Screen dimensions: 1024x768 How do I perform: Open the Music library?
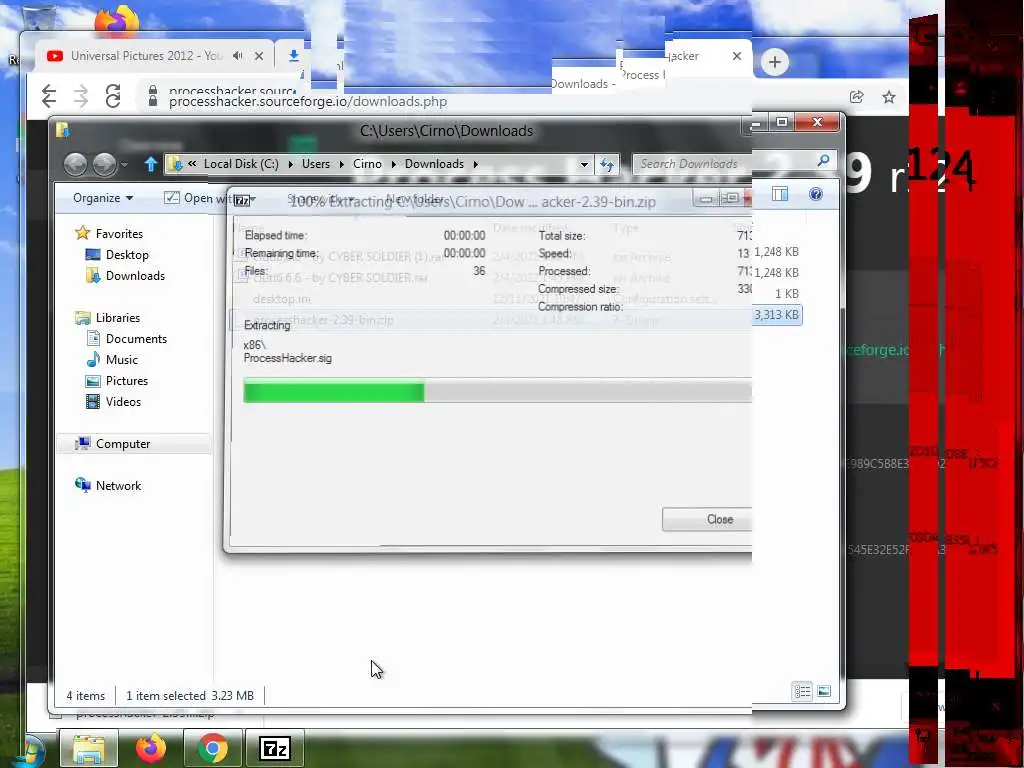click(121, 359)
